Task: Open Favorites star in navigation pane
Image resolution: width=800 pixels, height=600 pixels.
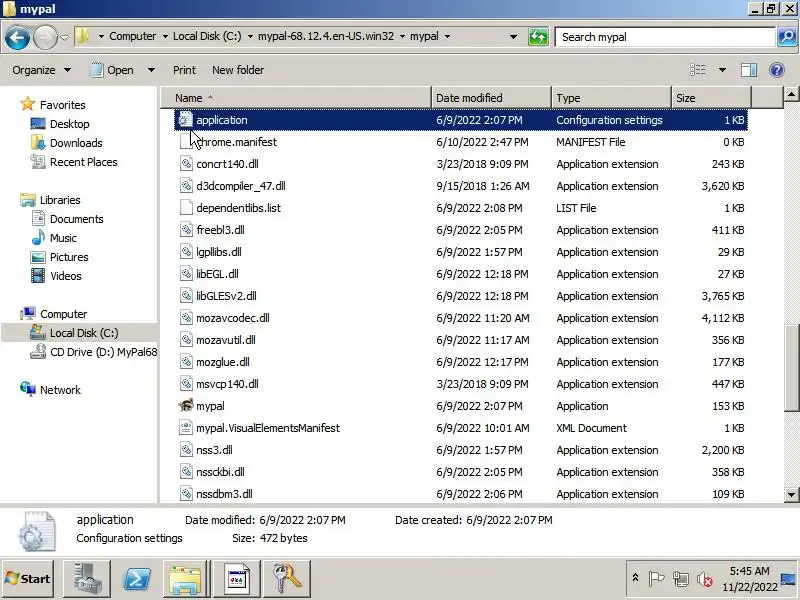Action: click(x=28, y=105)
